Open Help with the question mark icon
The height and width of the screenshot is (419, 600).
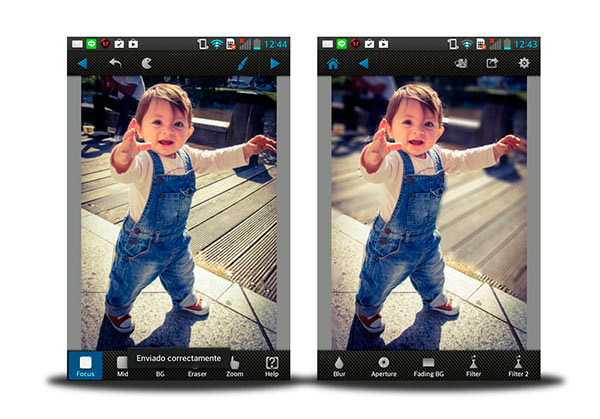coord(272,367)
